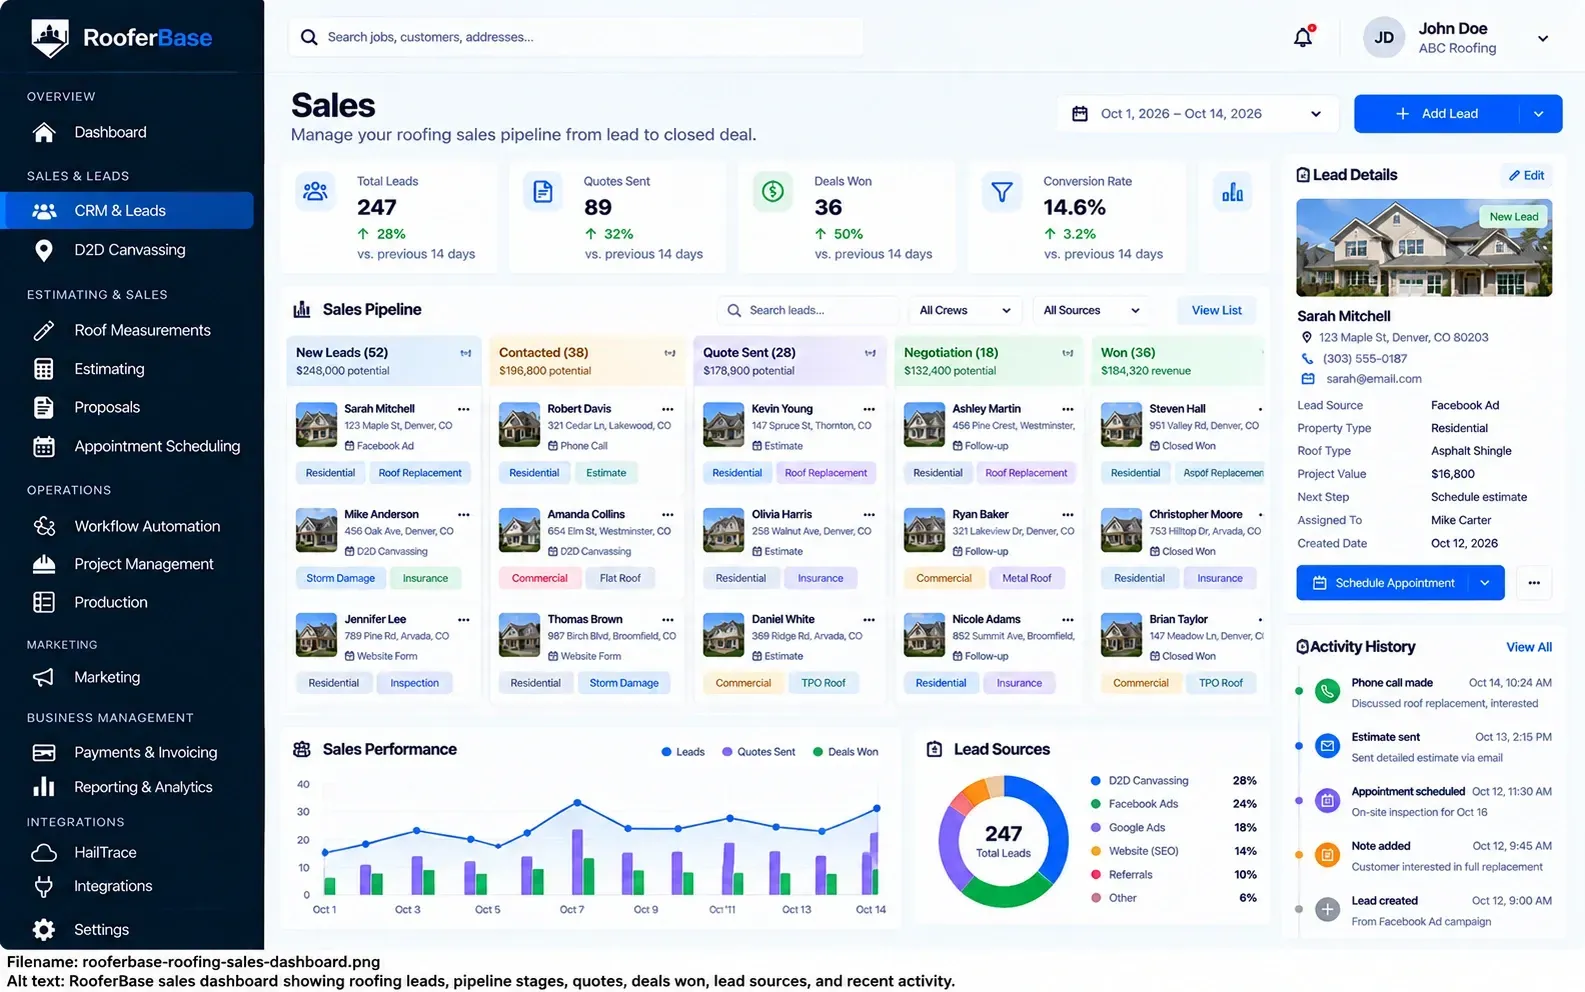Open the All Sources filter

click(1091, 310)
